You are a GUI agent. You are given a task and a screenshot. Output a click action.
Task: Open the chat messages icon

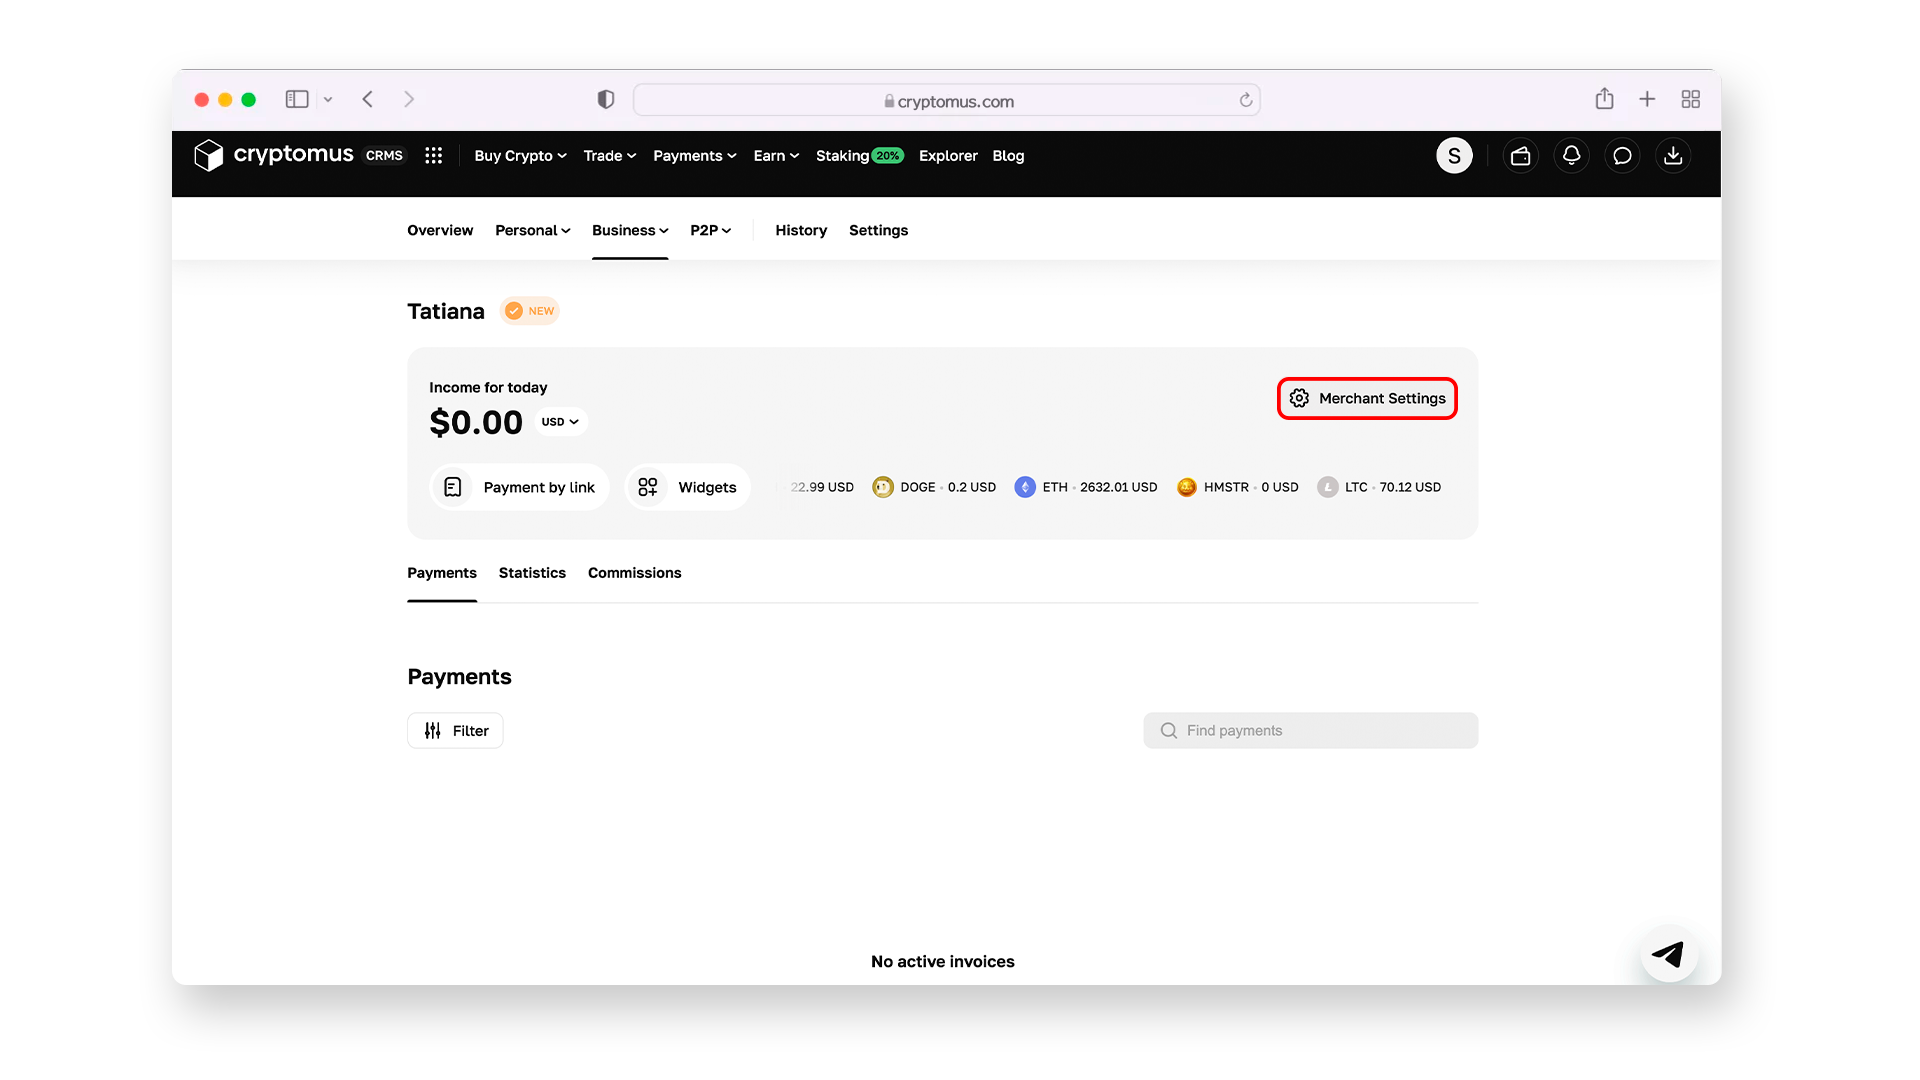click(1622, 156)
